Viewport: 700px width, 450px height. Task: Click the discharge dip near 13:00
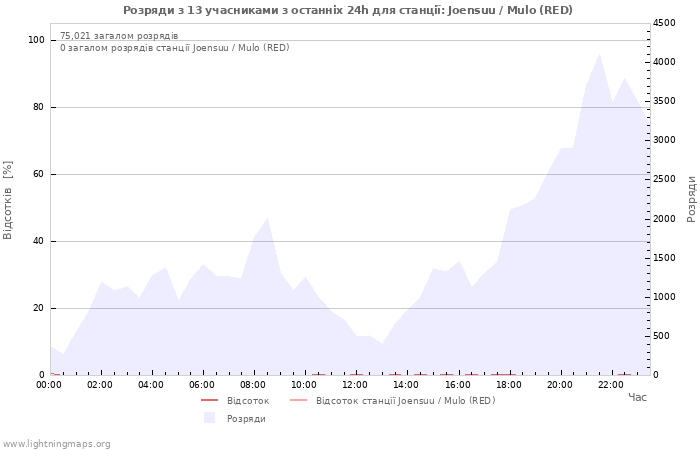tap(382, 344)
